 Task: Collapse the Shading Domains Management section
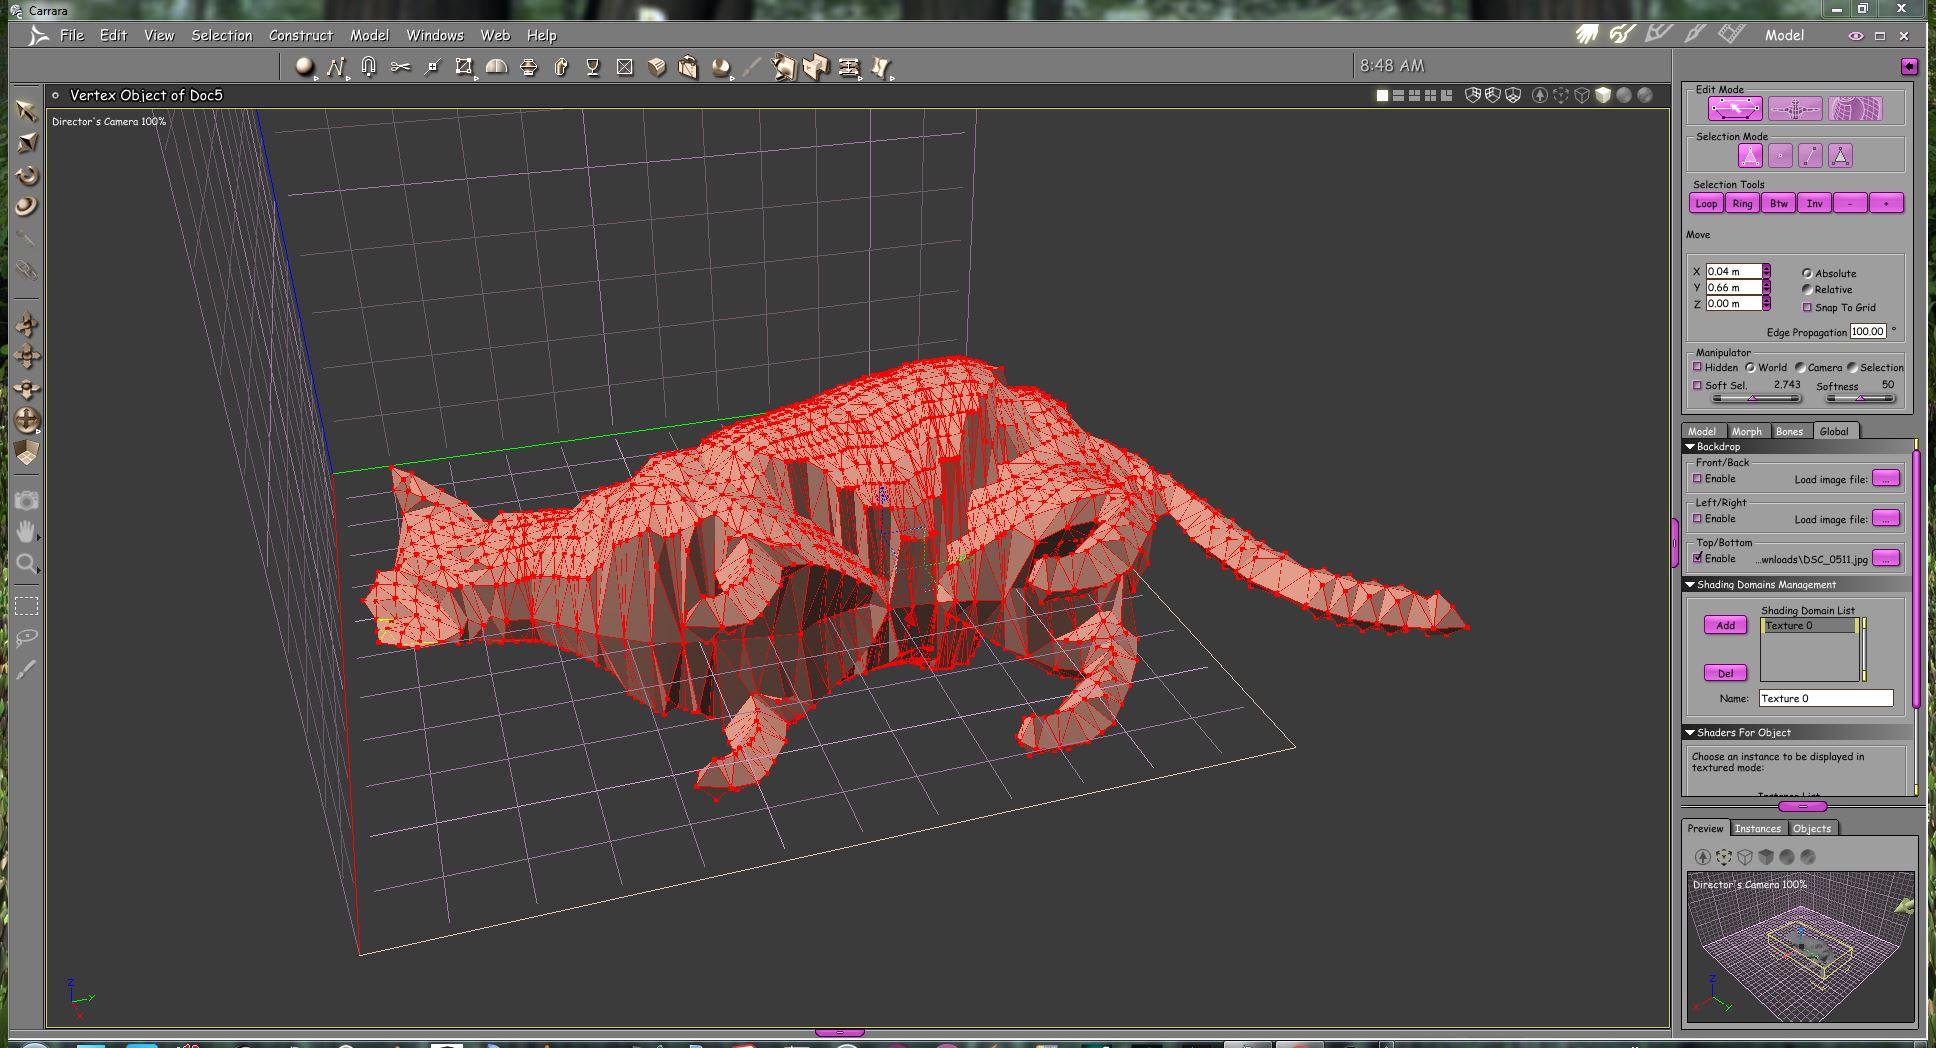[1690, 585]
